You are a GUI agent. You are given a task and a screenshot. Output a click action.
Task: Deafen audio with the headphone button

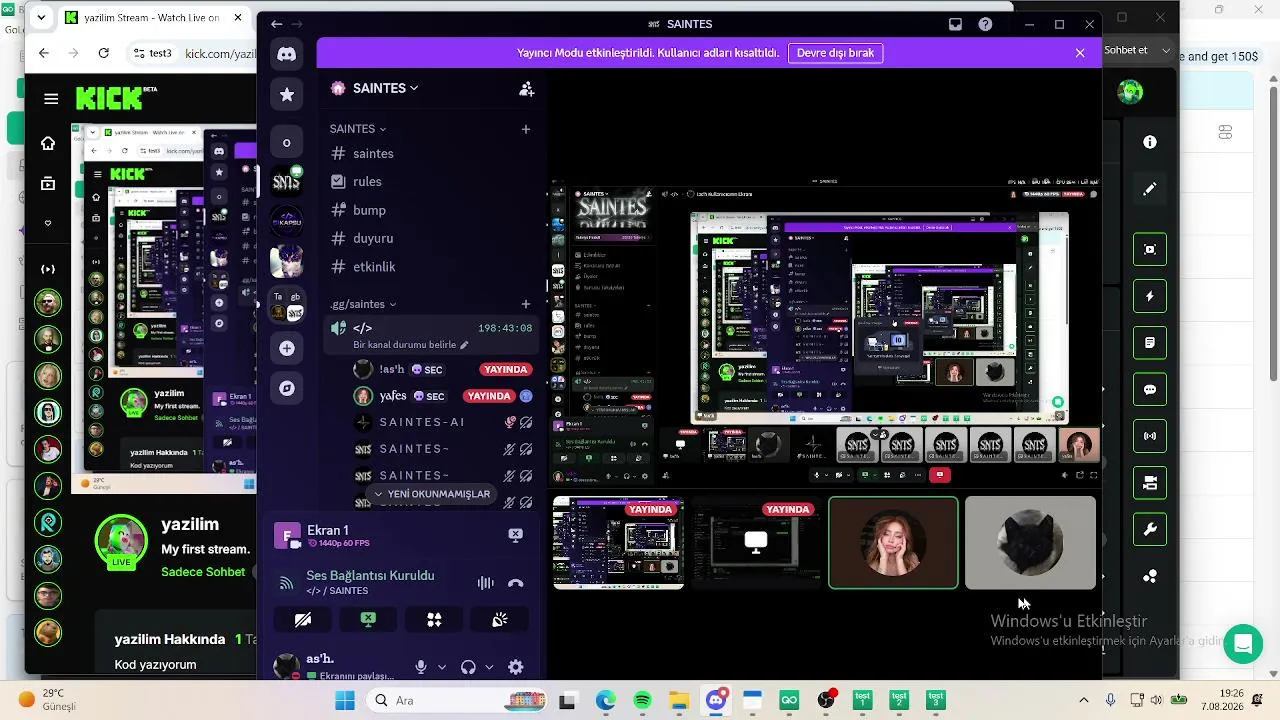[468, 667]
